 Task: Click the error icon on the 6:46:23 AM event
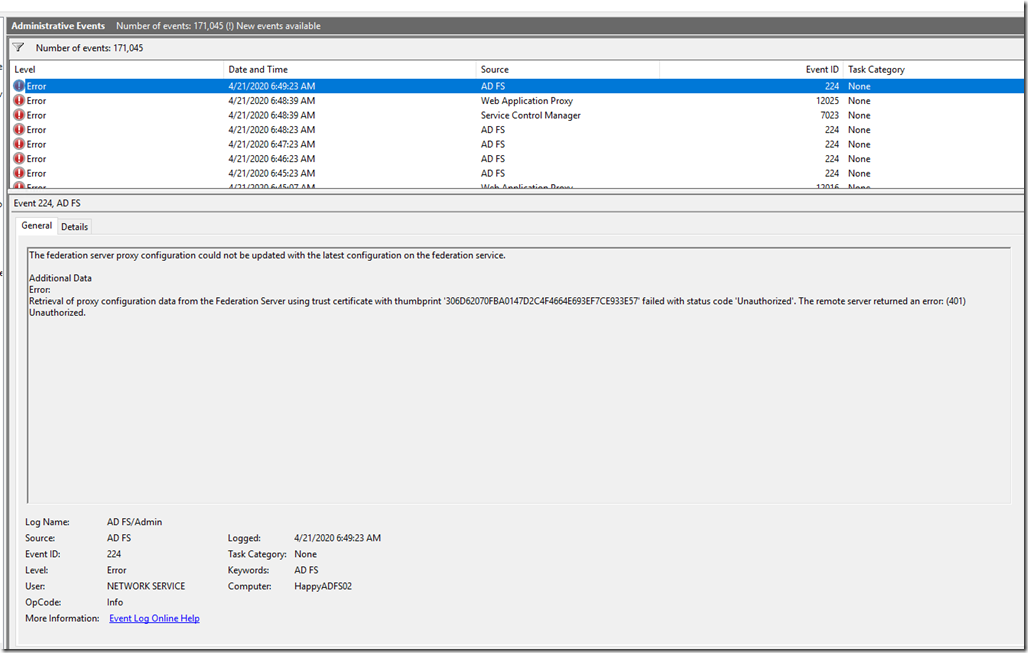(19, 159)
